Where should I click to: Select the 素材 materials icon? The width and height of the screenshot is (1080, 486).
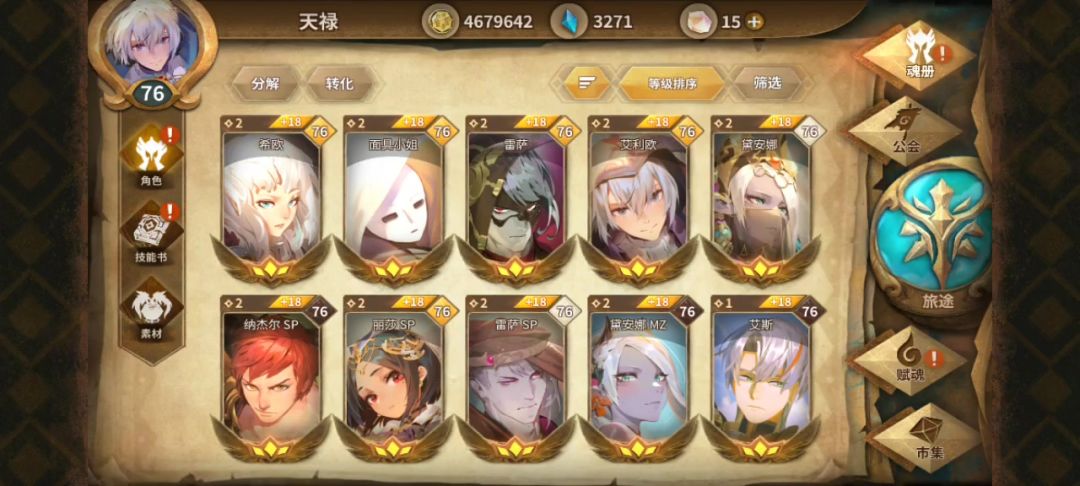[x=152, y=312]
